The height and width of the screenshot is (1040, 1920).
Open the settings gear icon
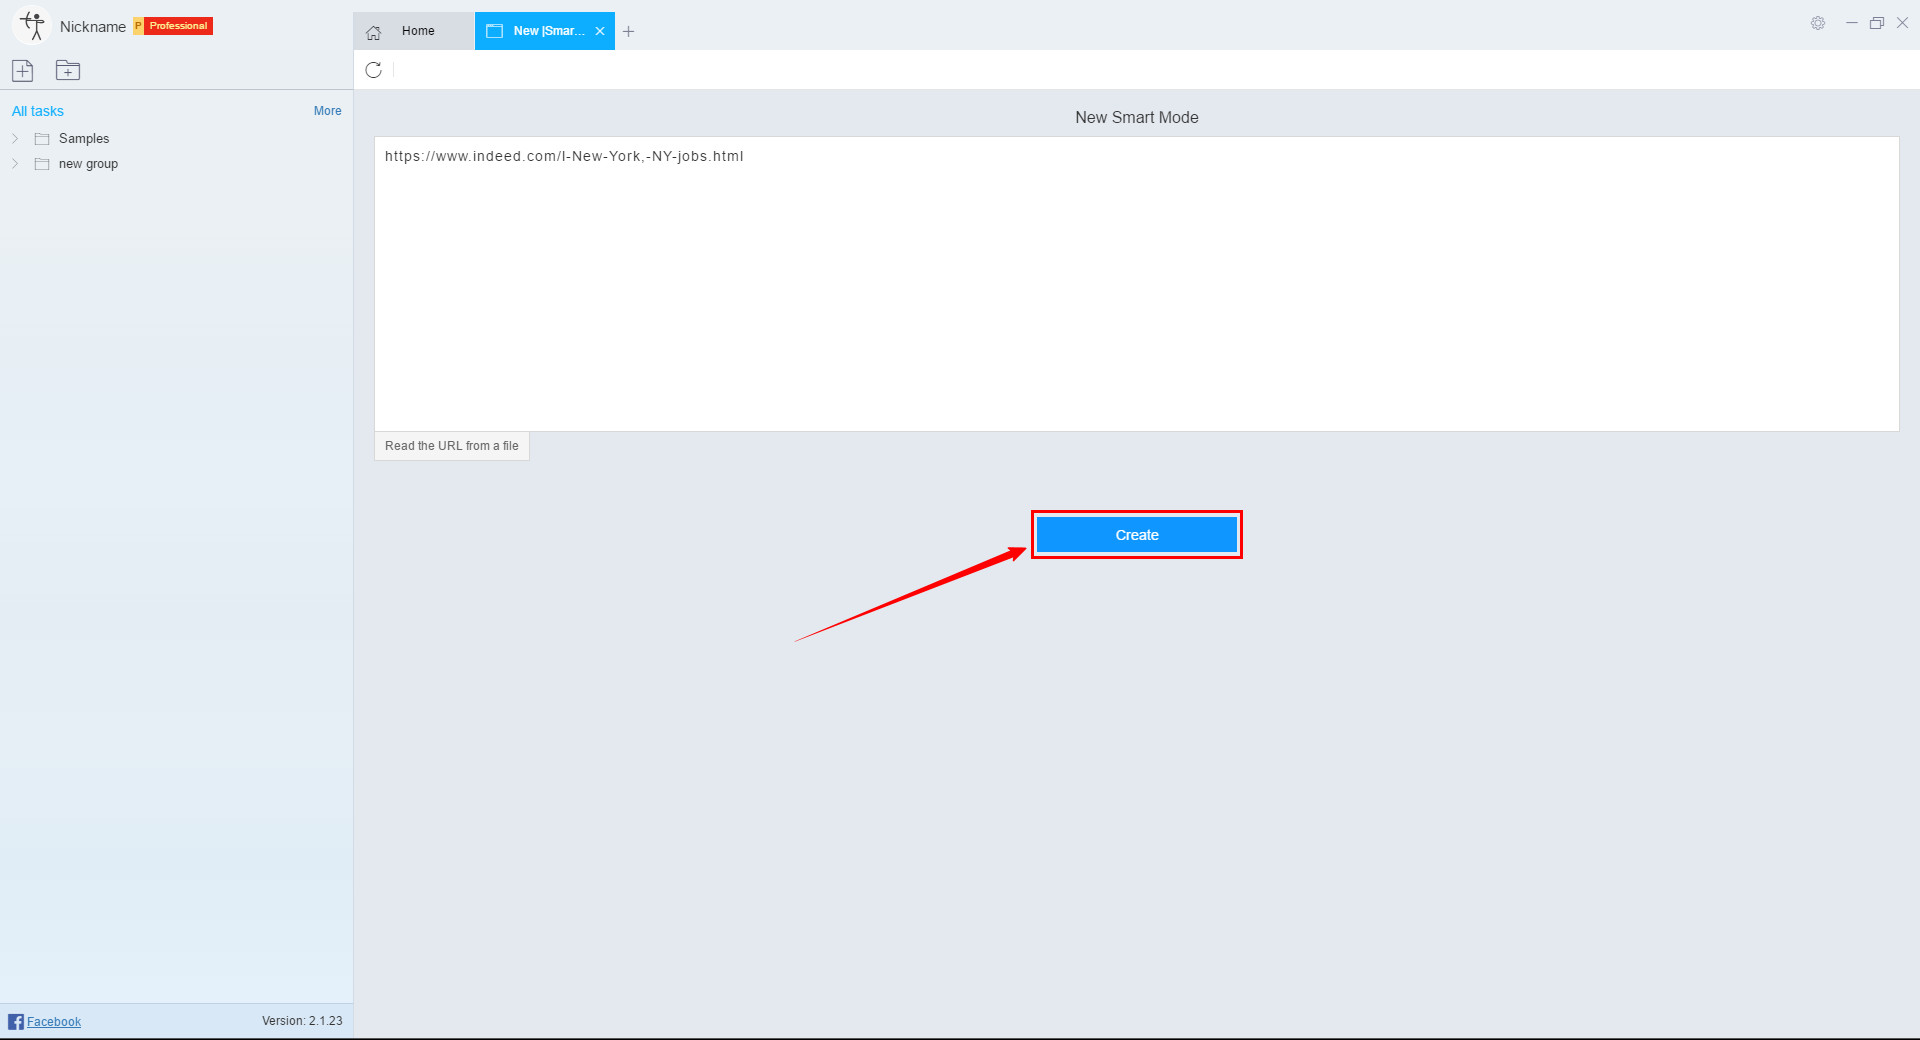1817,23
